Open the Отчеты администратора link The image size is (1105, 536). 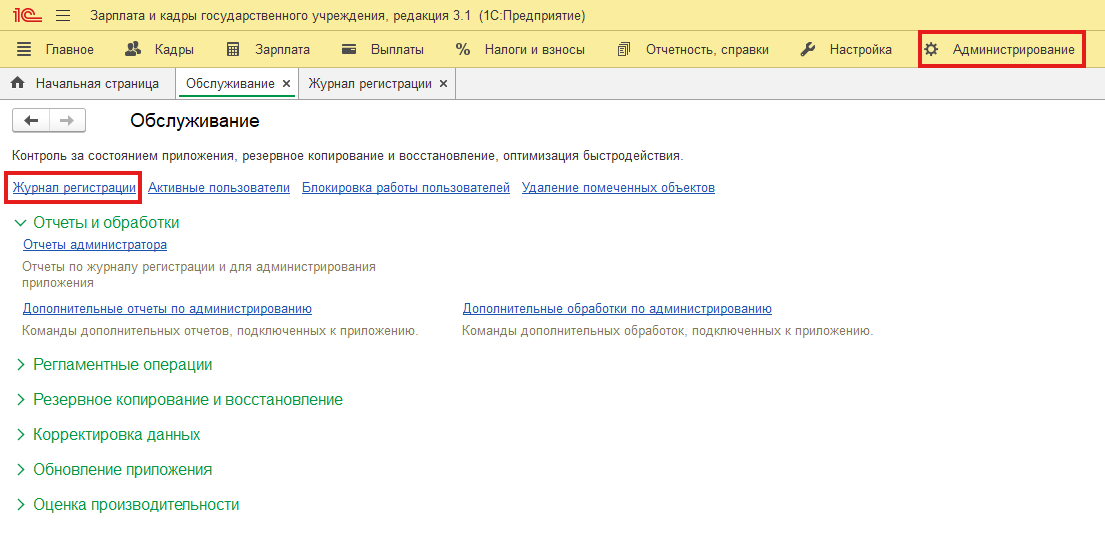point(95,245)
